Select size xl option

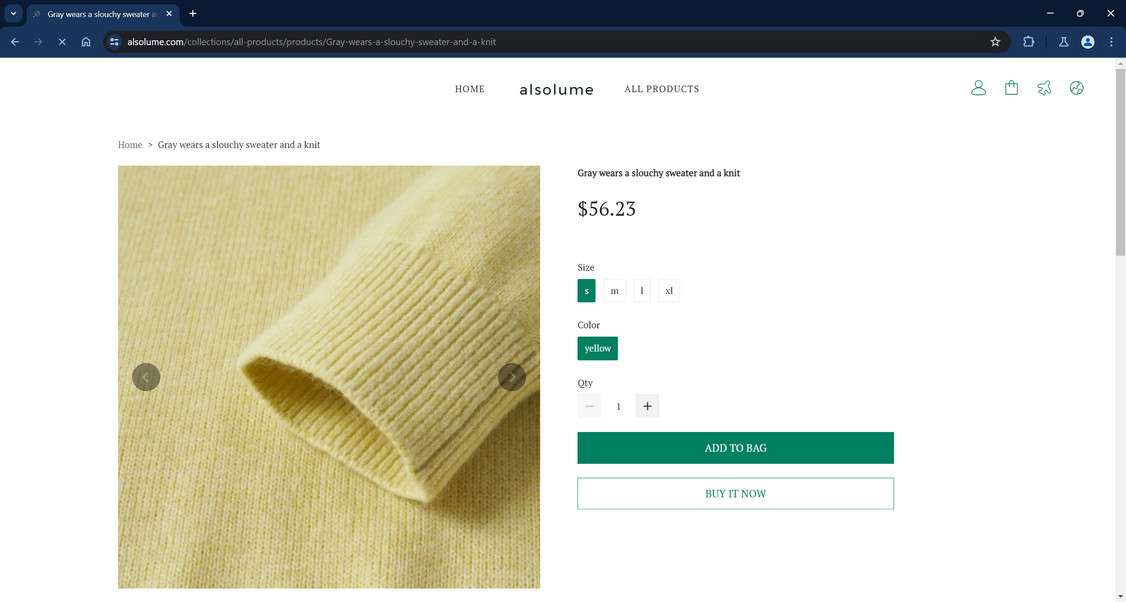pos(669,291)
